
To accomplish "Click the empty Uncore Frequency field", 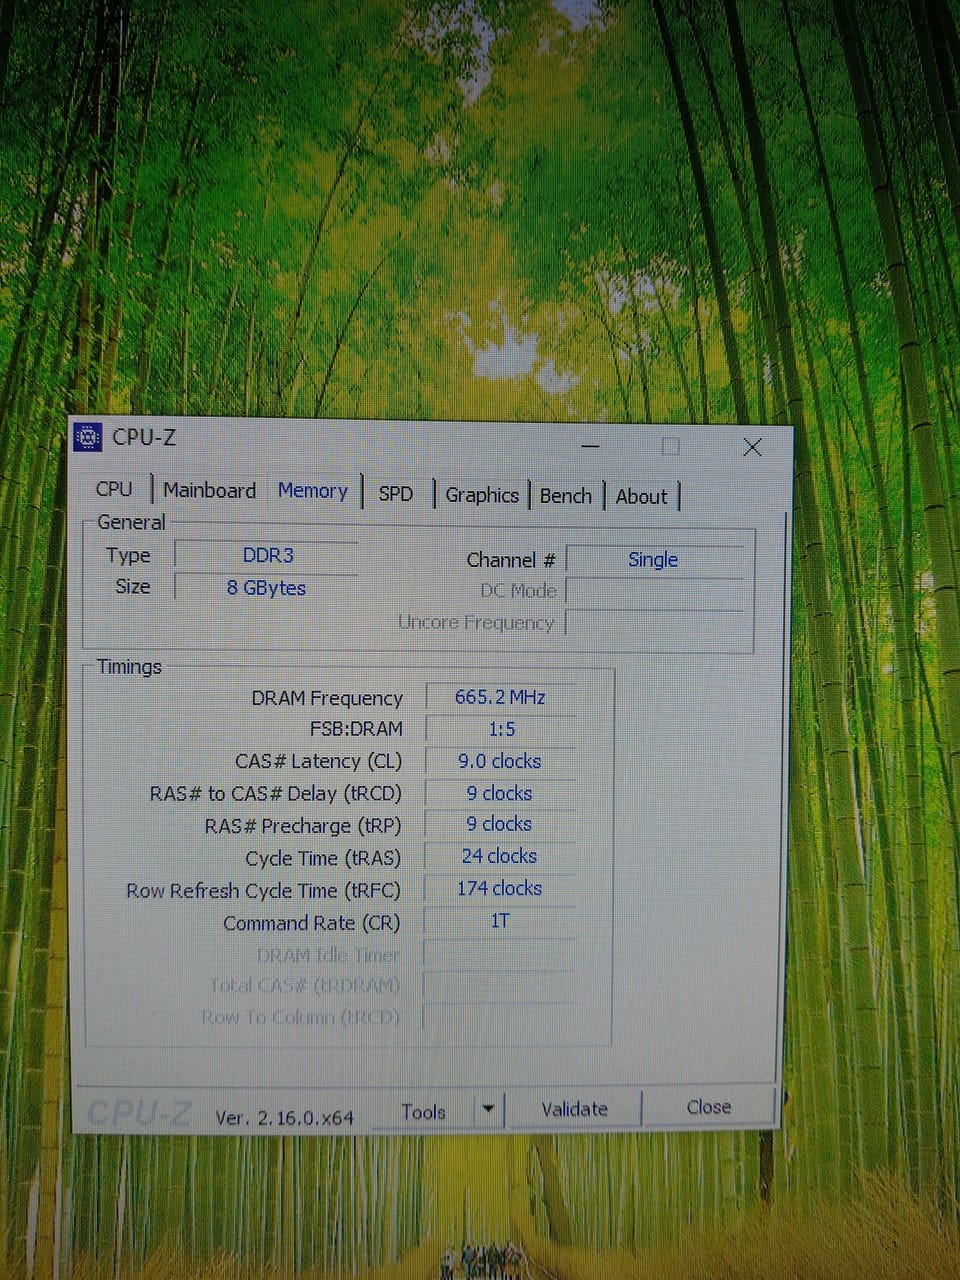I will [x=655, y=623].
